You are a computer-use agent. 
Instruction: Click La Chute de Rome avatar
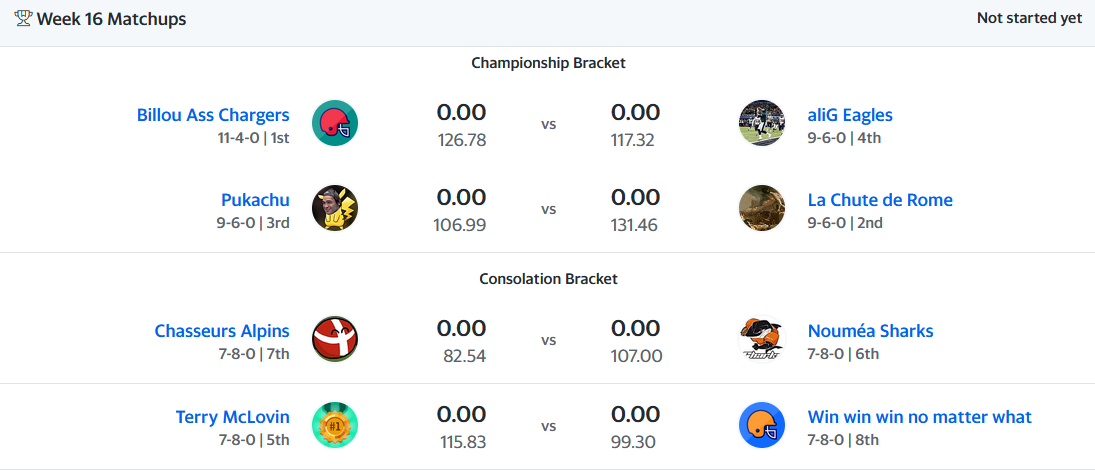tap(762, 209)
